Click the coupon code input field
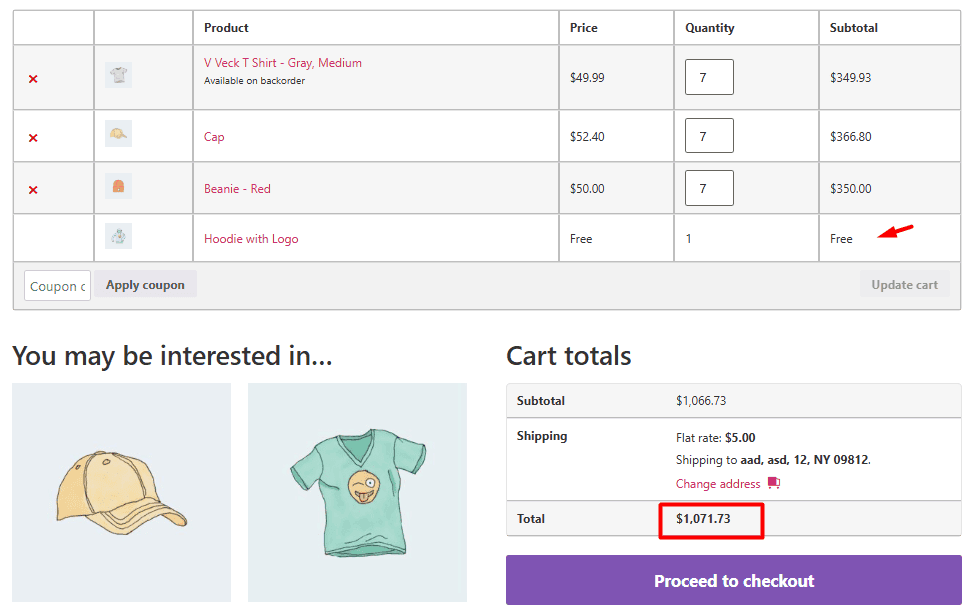Screen dimensions: 973x616 [57, 286]
